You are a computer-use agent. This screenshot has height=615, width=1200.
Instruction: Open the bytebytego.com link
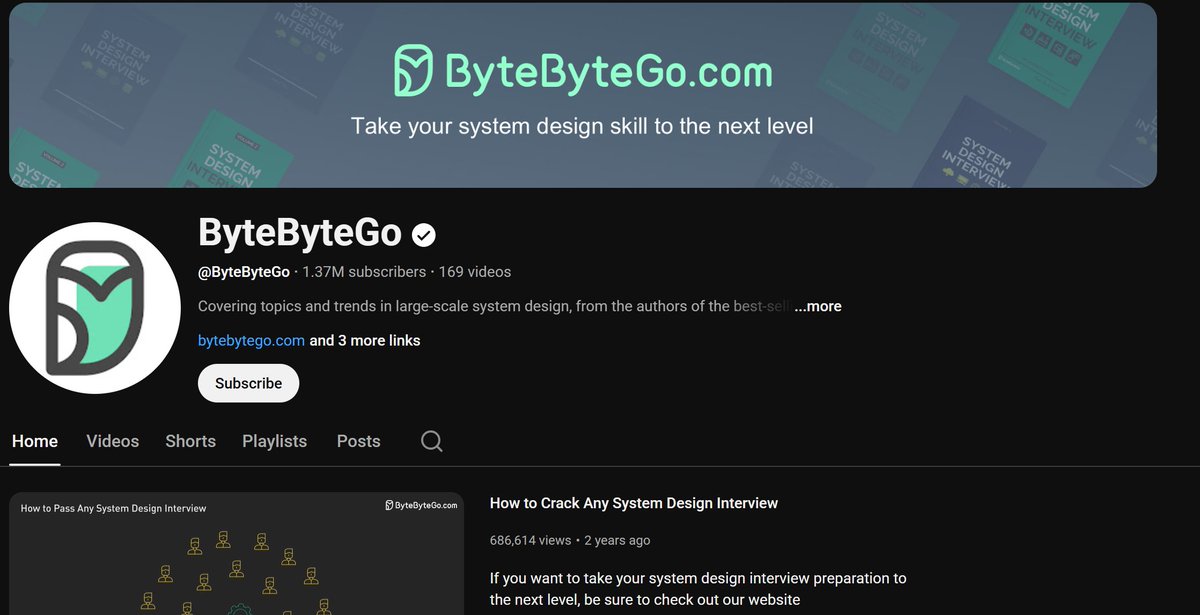pos(251,340)
